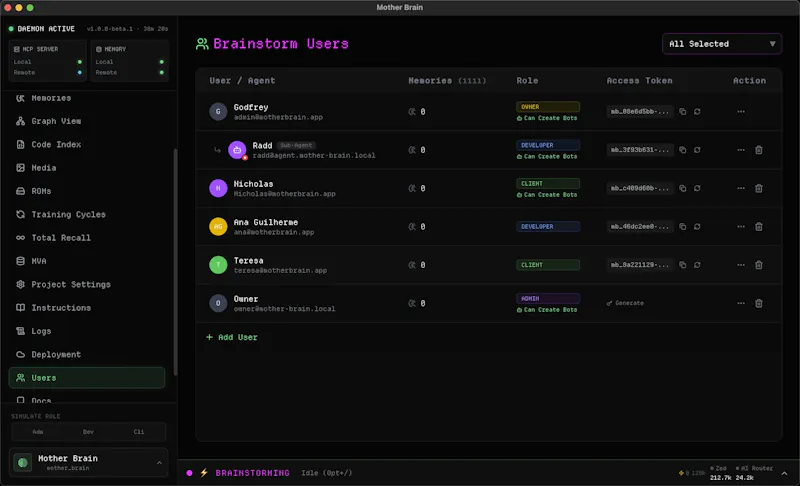This screenshot has width=800, height=486.
Task: Open more actions for Owner row
Action: point(741,303)
